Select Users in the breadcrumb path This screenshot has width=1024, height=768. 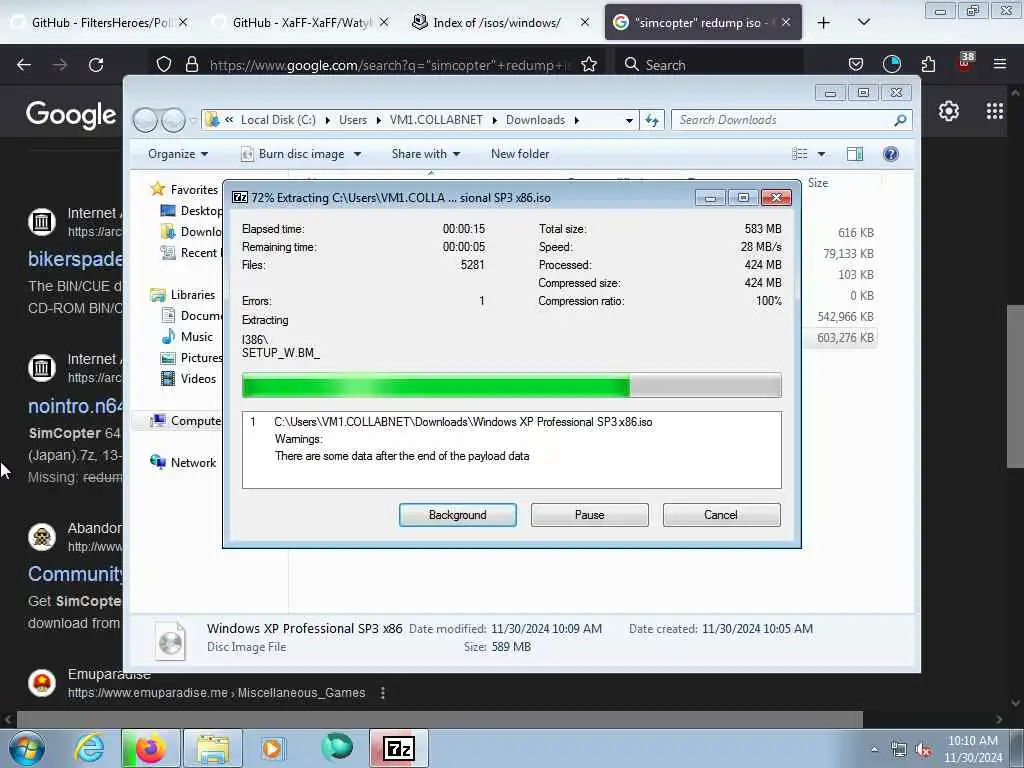[353, 120]
